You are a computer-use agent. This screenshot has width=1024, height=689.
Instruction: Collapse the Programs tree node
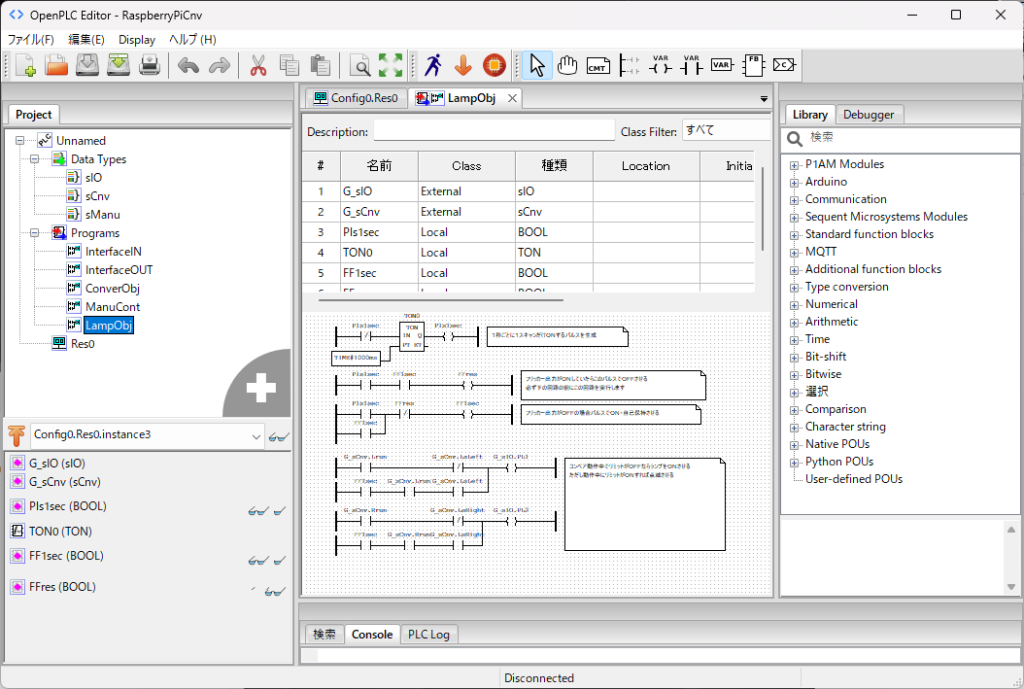[x=35, y=232]
